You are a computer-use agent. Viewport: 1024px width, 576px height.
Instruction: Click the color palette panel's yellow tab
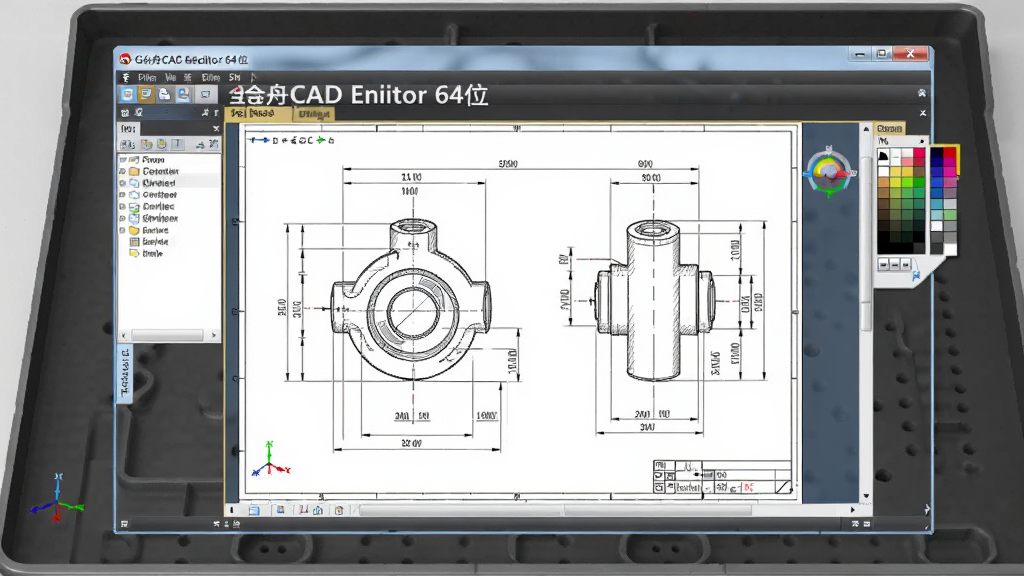coord(889,128)
